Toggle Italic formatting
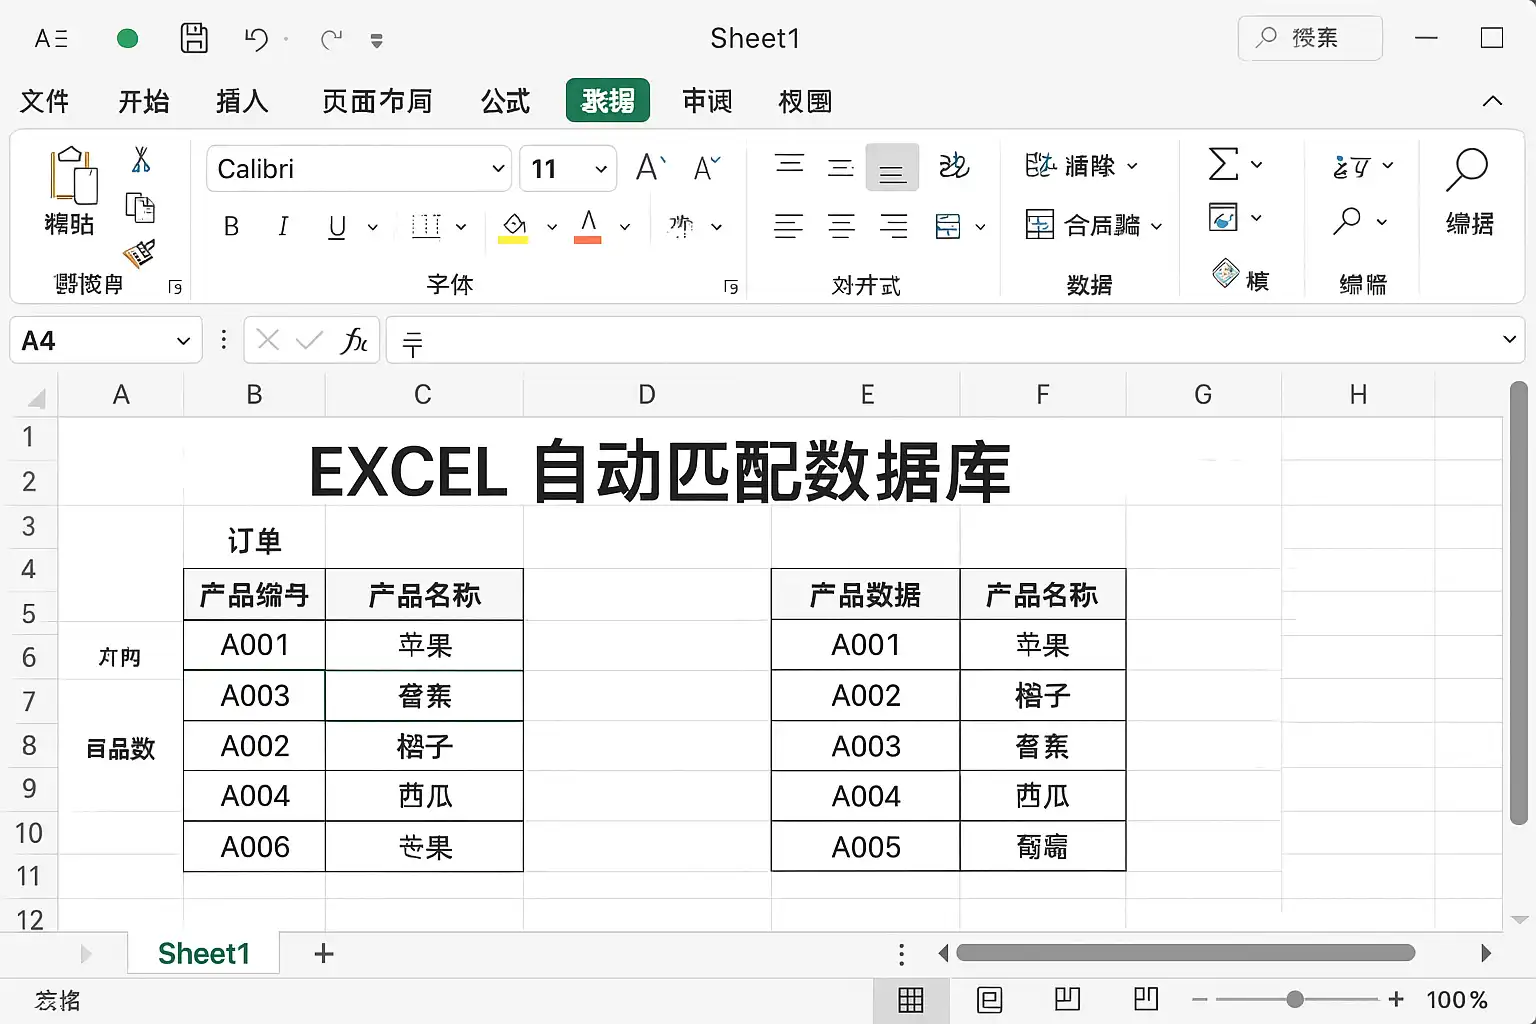This screenshot has width=1536, height=1024. [283, 227]
